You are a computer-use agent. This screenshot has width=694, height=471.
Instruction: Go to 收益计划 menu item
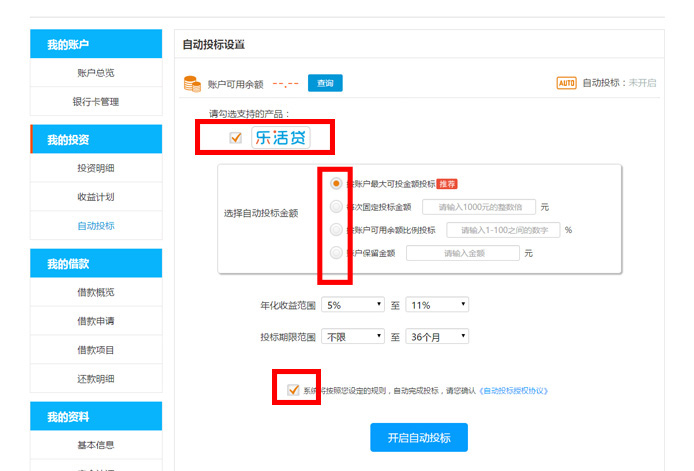click(96, 197)
